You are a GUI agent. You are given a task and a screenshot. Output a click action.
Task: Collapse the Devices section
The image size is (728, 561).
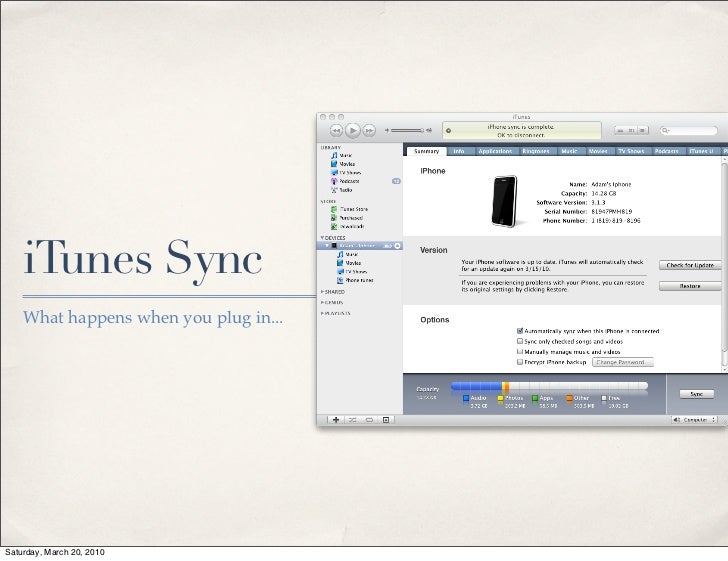[x=322, y=238]
